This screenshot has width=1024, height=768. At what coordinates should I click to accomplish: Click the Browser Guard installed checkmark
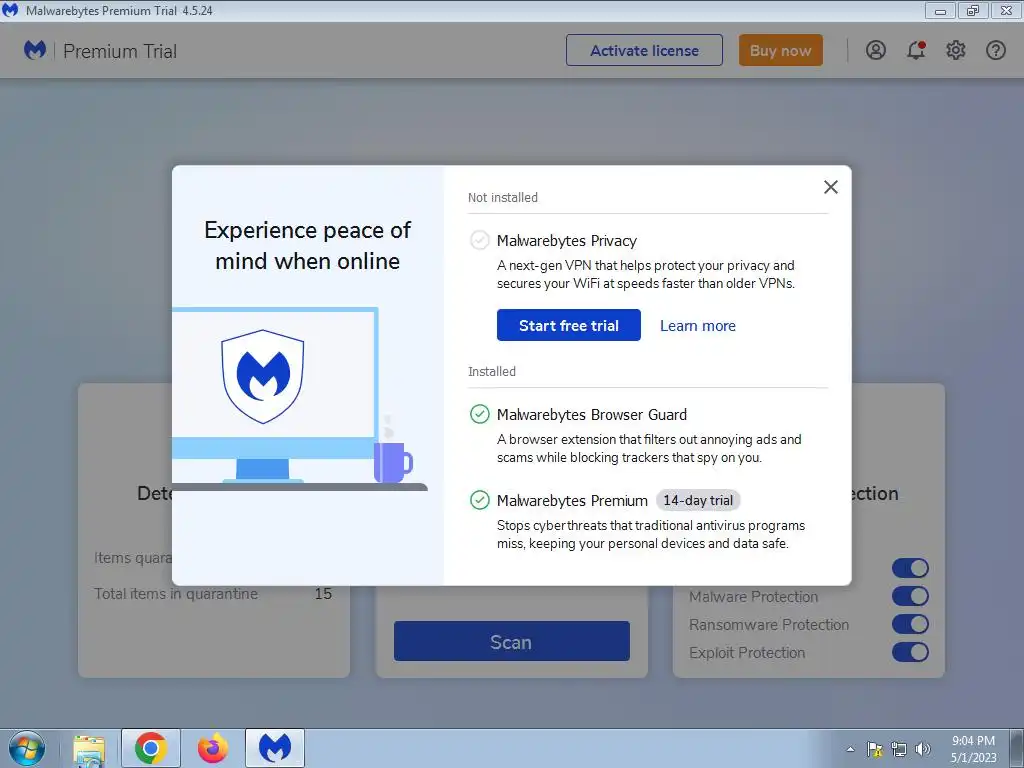pos(479,414)
